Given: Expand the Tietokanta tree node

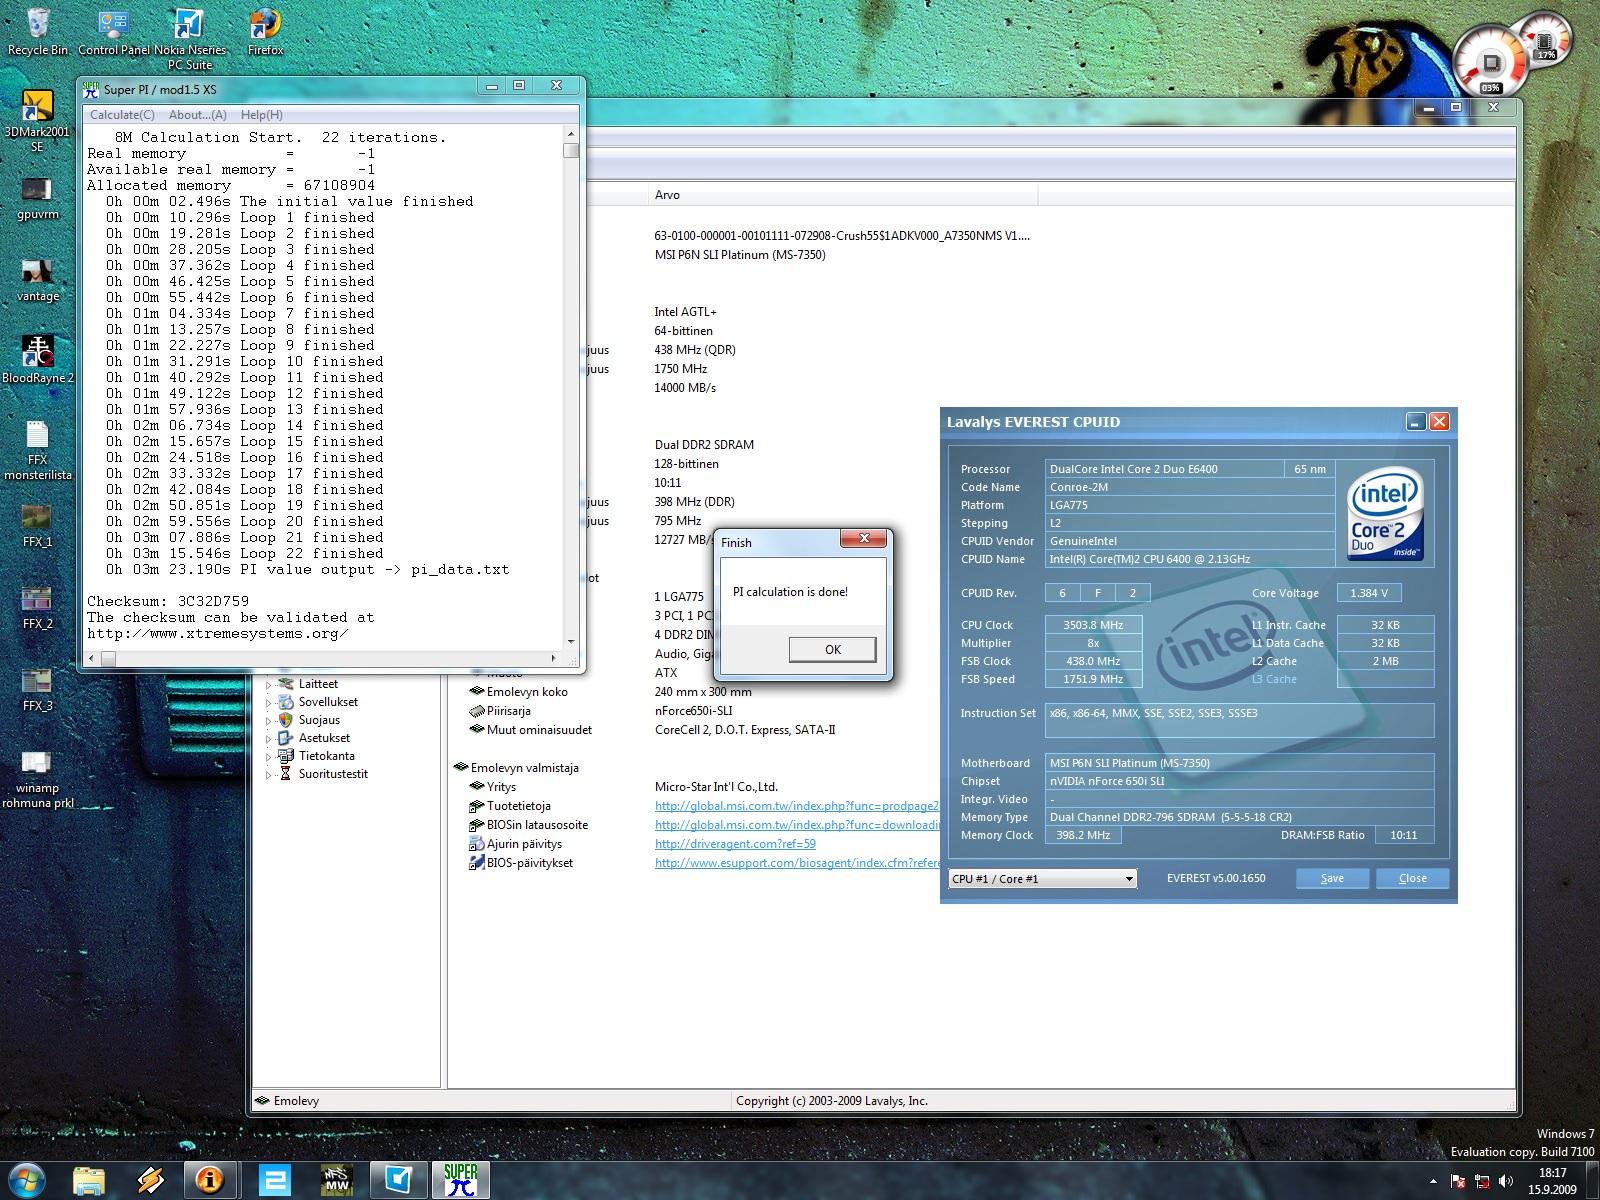Looking at the screenshot, I should pos(268,757).
